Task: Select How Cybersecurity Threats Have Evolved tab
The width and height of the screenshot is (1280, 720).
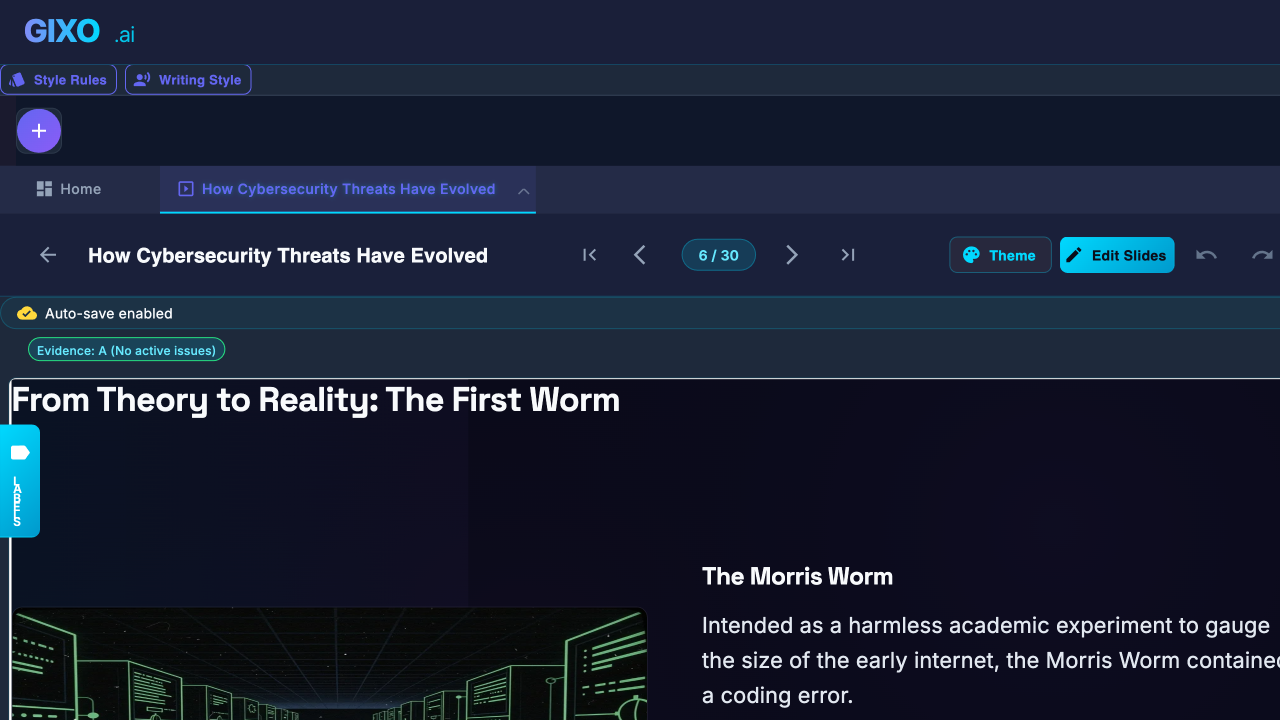Action: [x=337, y=189]
